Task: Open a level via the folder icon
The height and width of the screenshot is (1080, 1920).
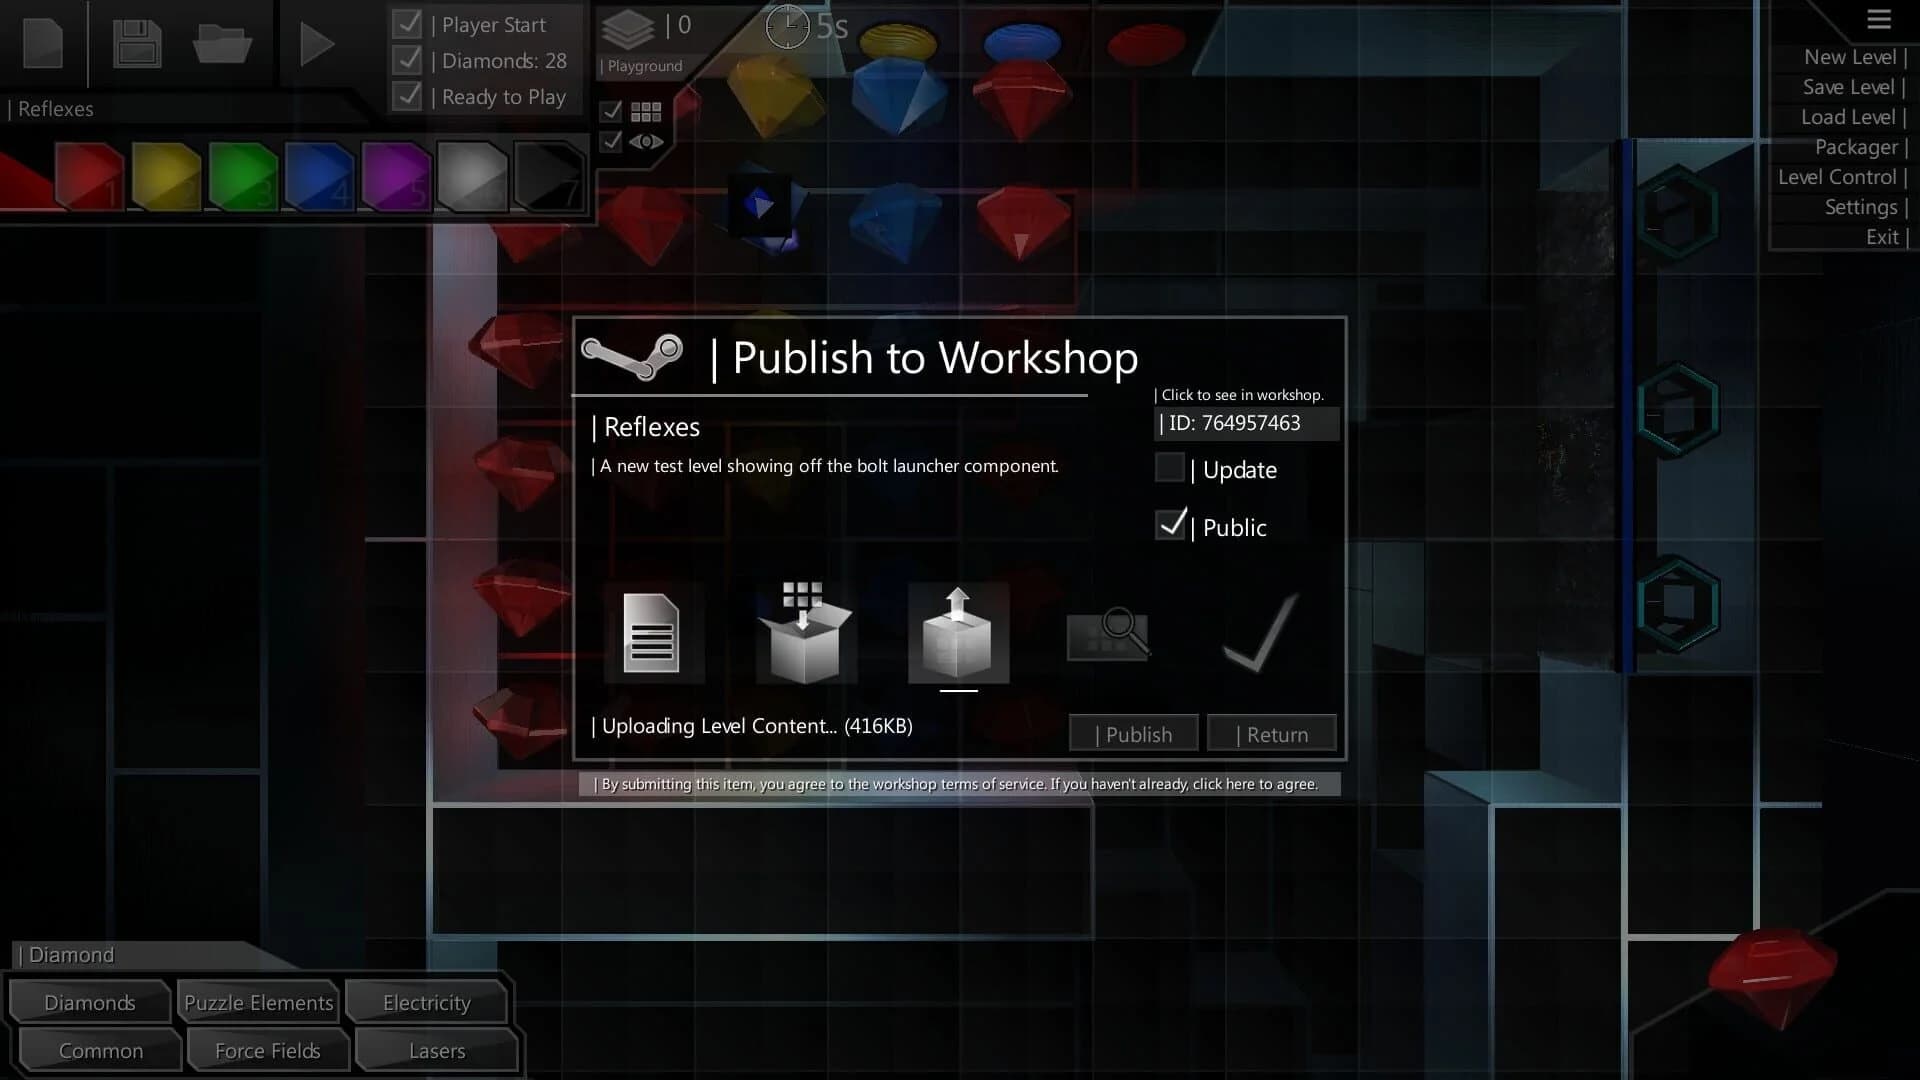Action: [222, 43]
